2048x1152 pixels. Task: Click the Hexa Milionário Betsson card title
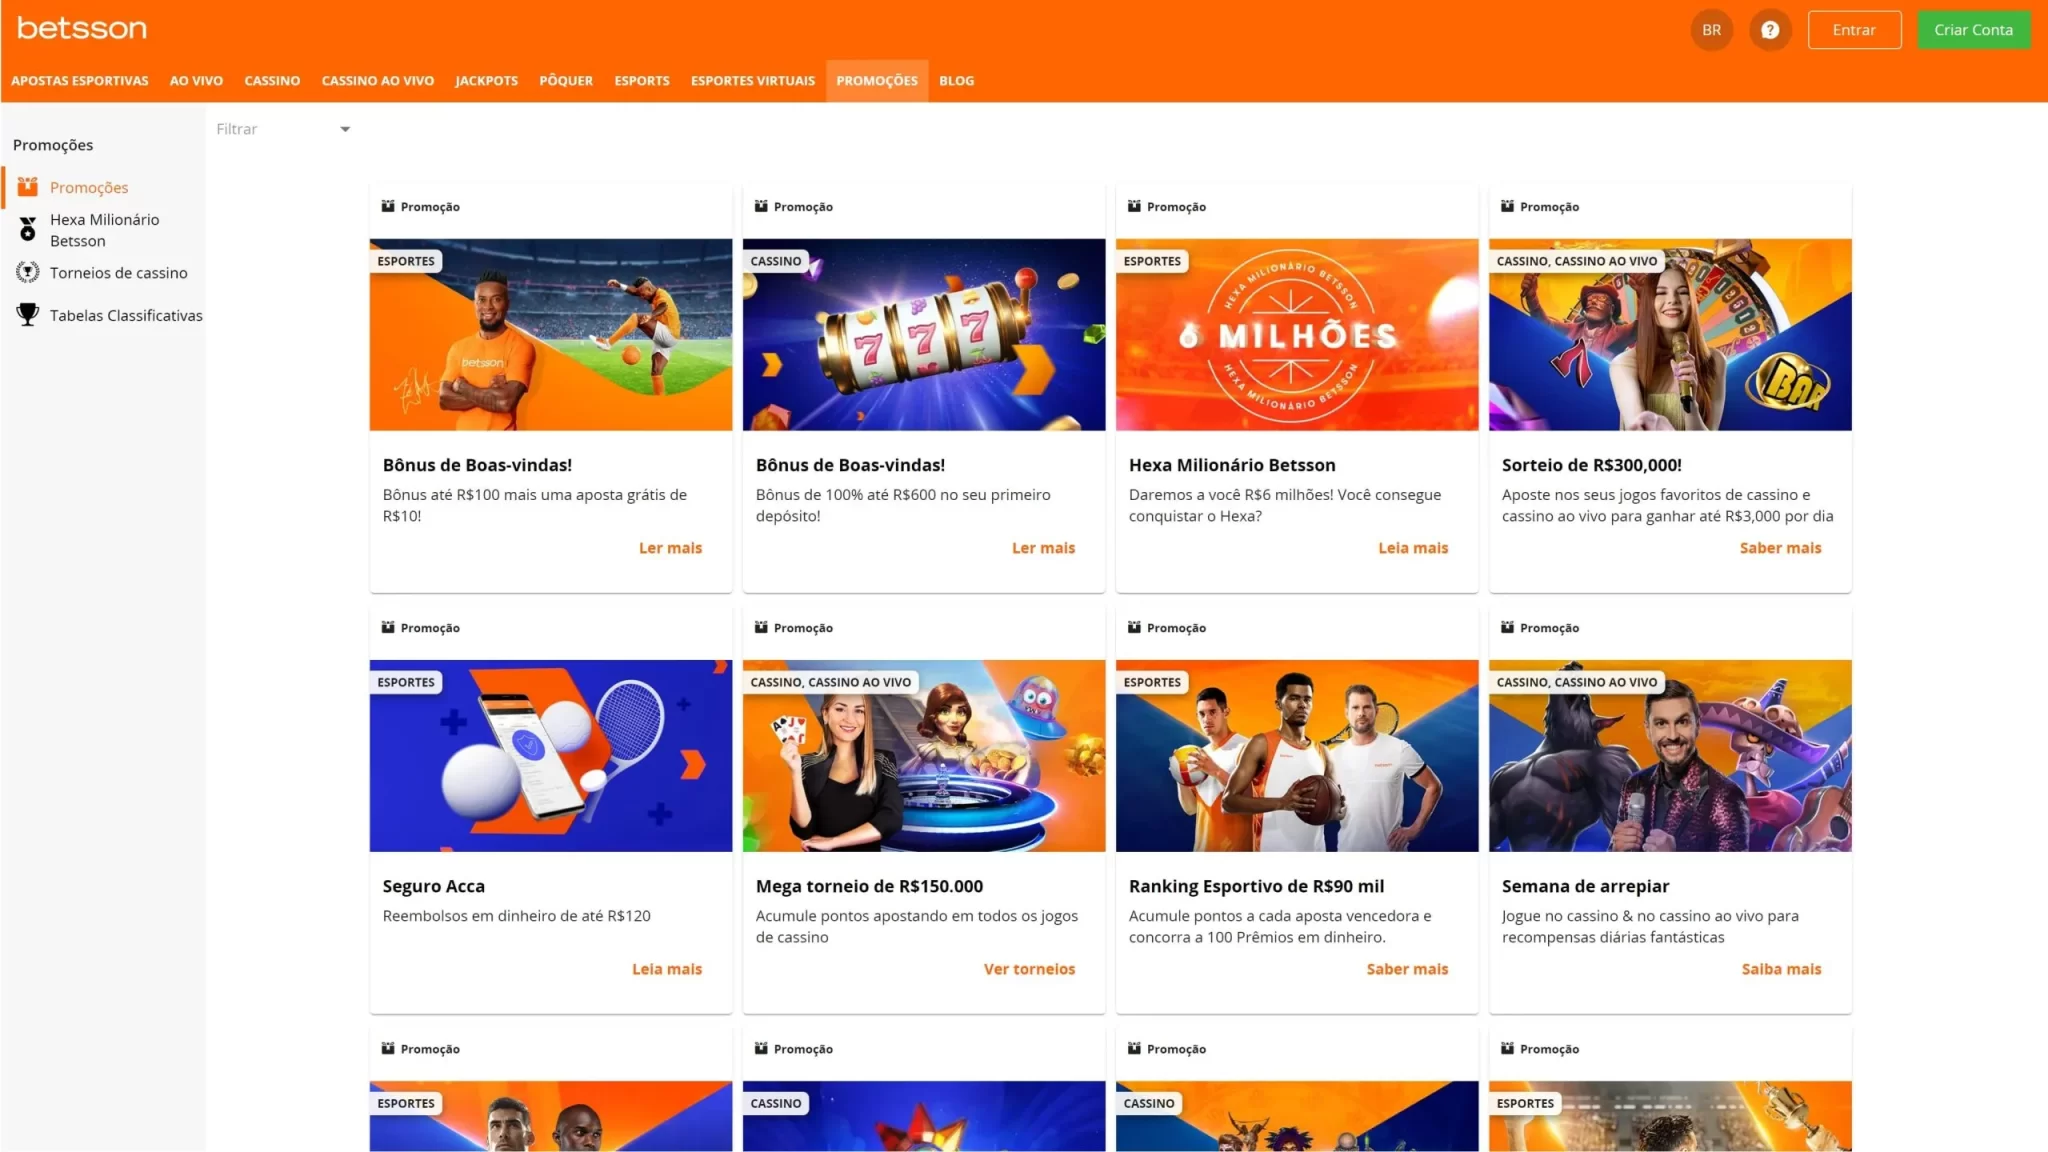click(1232, 465)
